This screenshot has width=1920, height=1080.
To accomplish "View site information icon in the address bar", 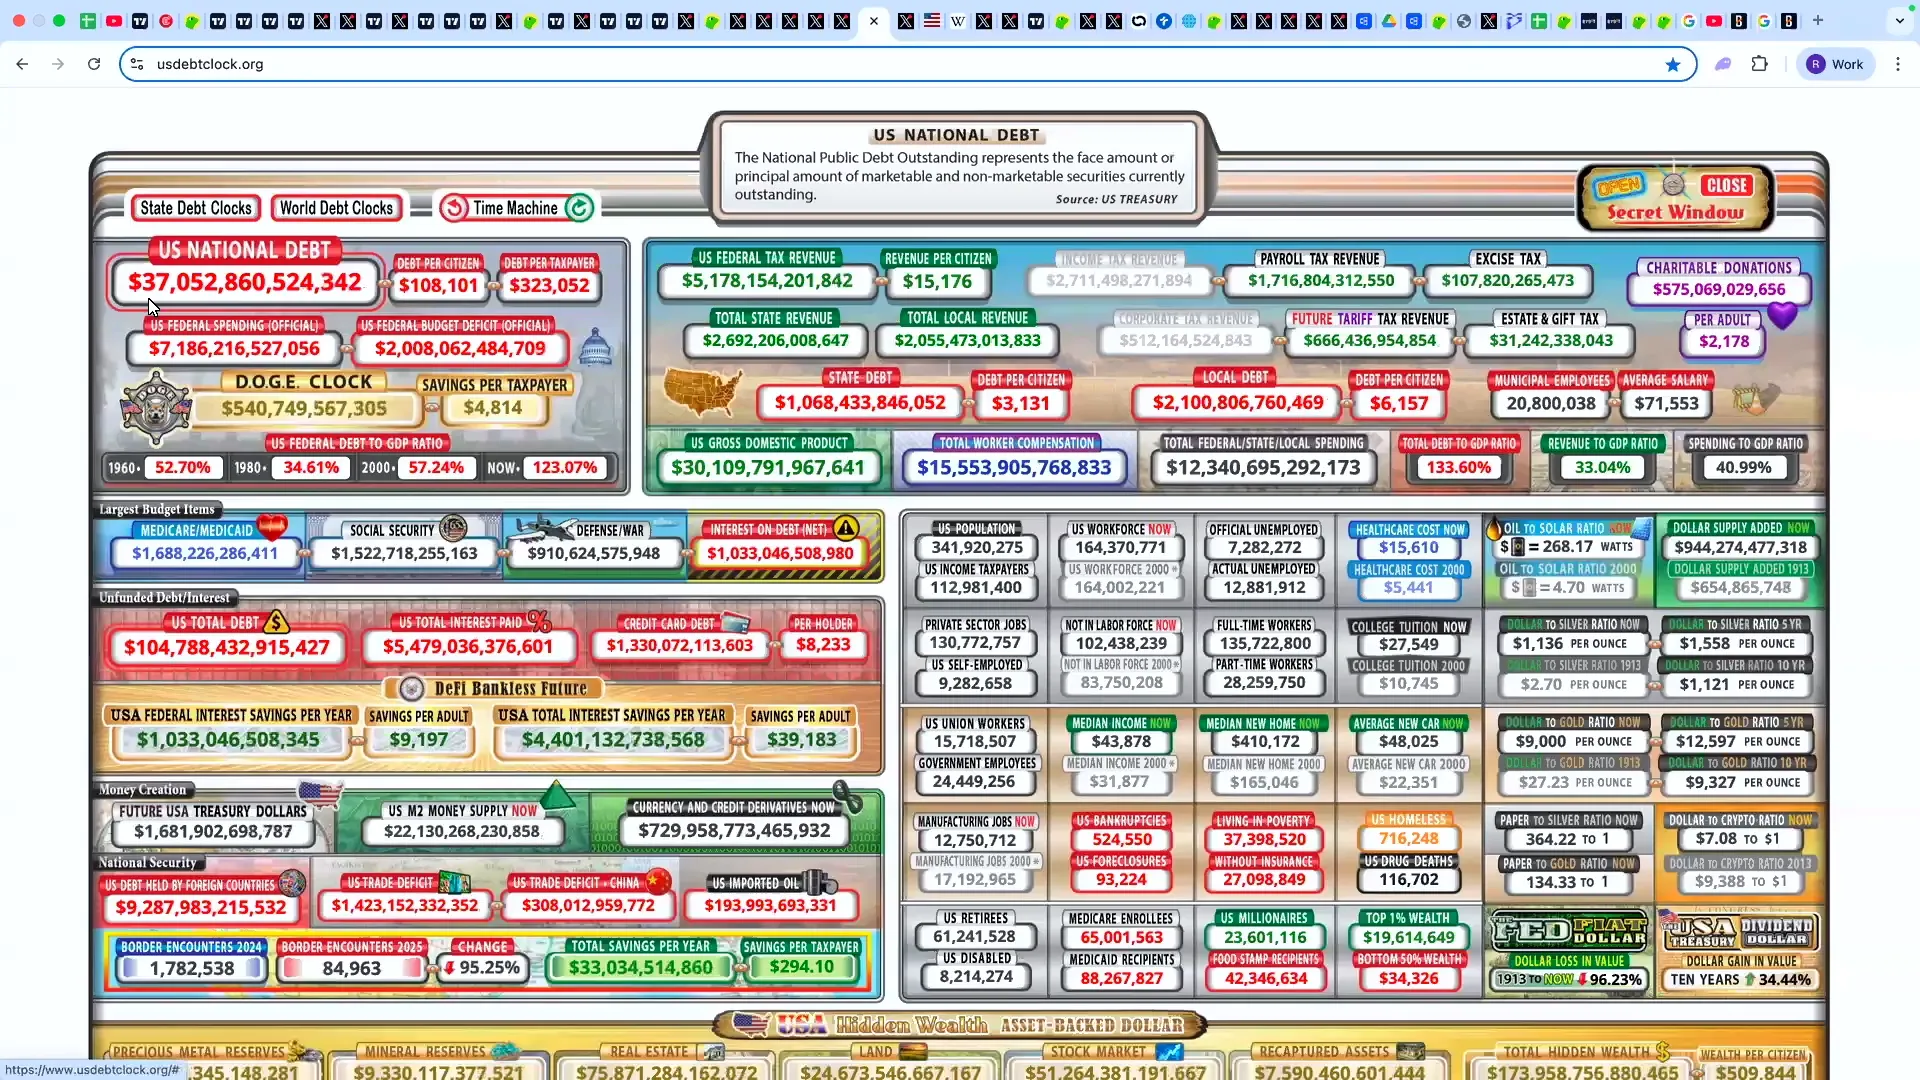I will 137,64.
